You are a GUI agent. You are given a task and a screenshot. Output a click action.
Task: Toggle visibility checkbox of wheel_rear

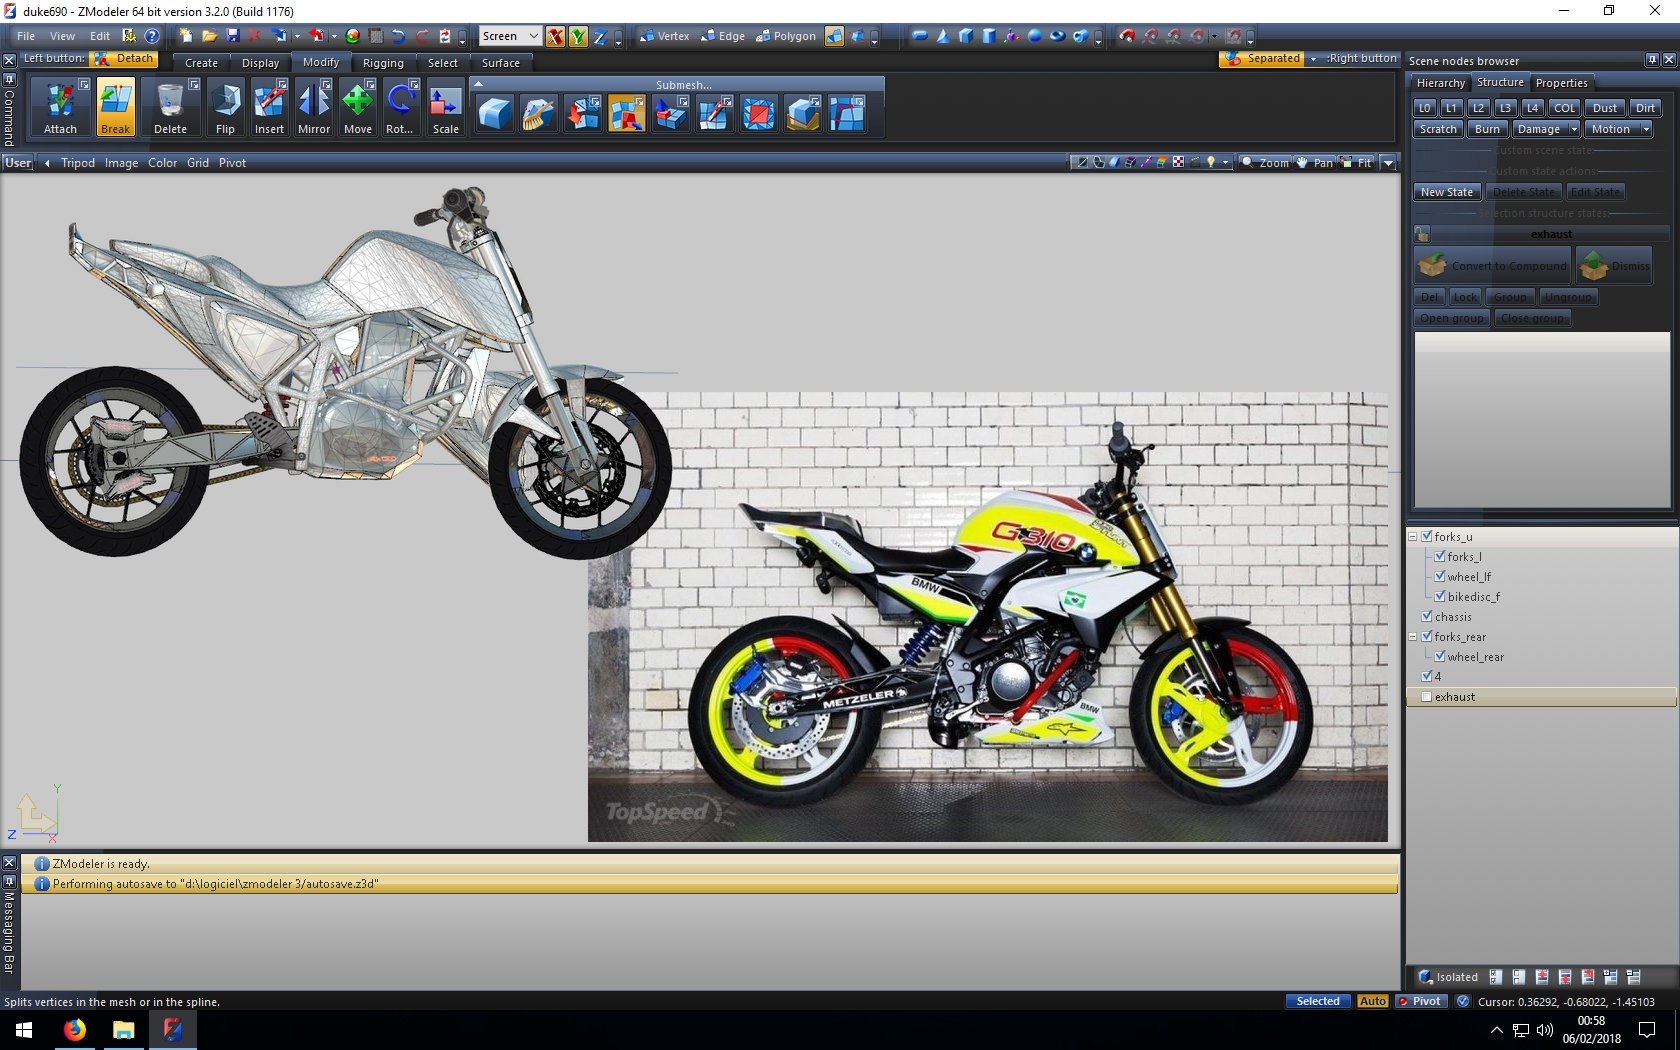pos(1440,656)
